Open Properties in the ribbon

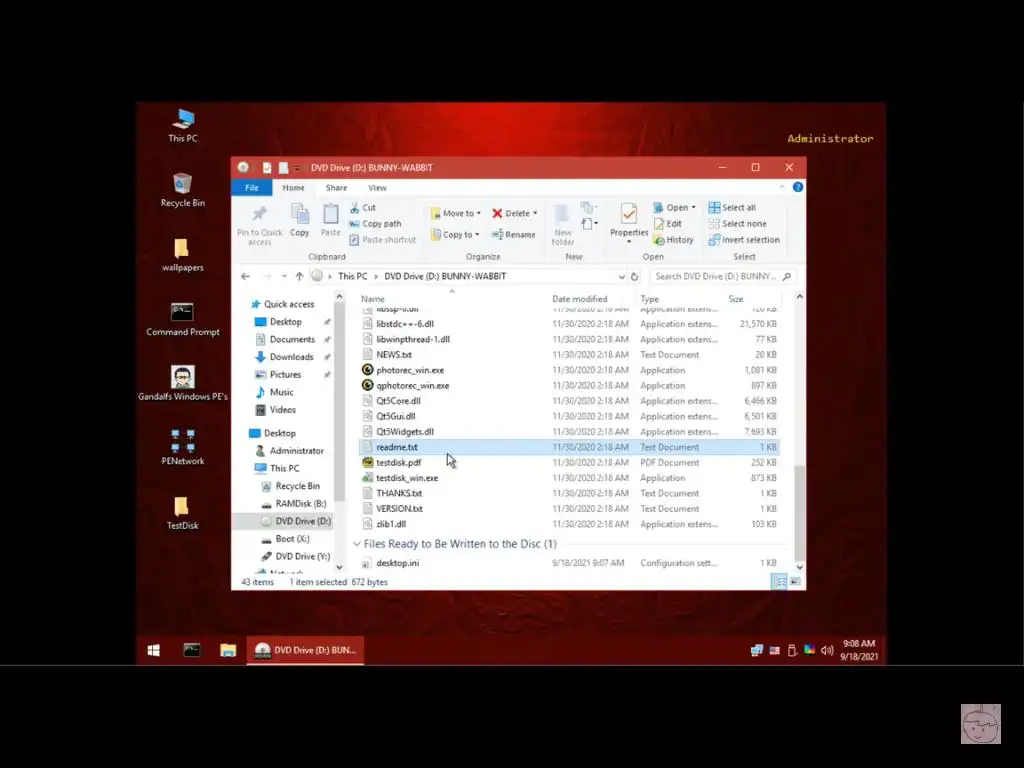[629, 223]
